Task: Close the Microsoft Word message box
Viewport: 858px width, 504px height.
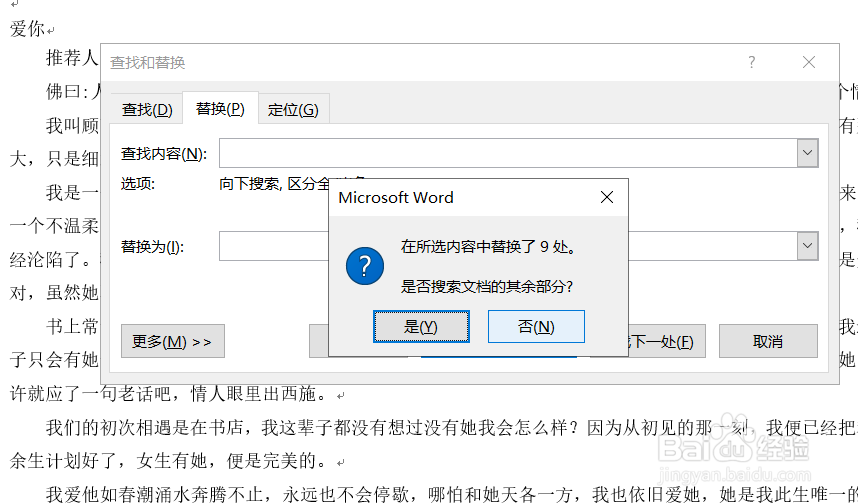Action: point(607,197)
